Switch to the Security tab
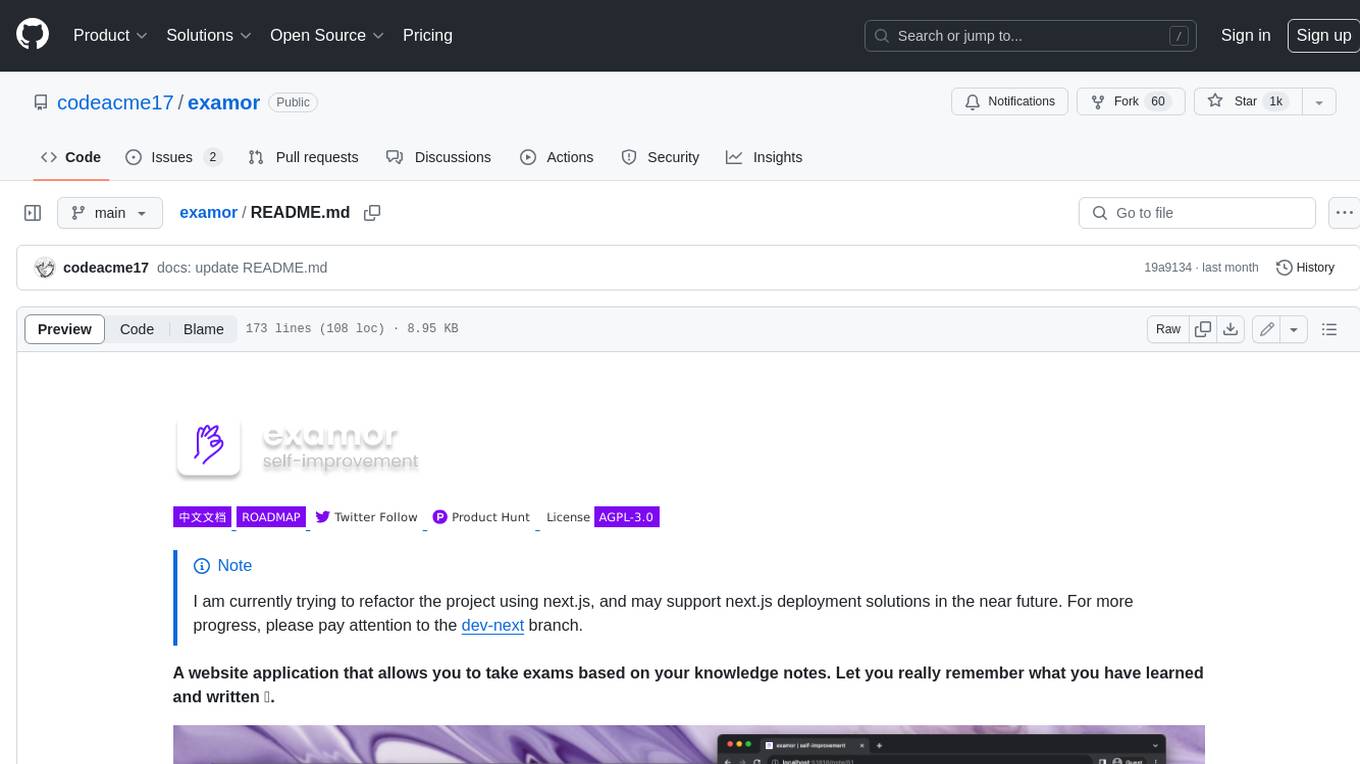 pos(660,157)
